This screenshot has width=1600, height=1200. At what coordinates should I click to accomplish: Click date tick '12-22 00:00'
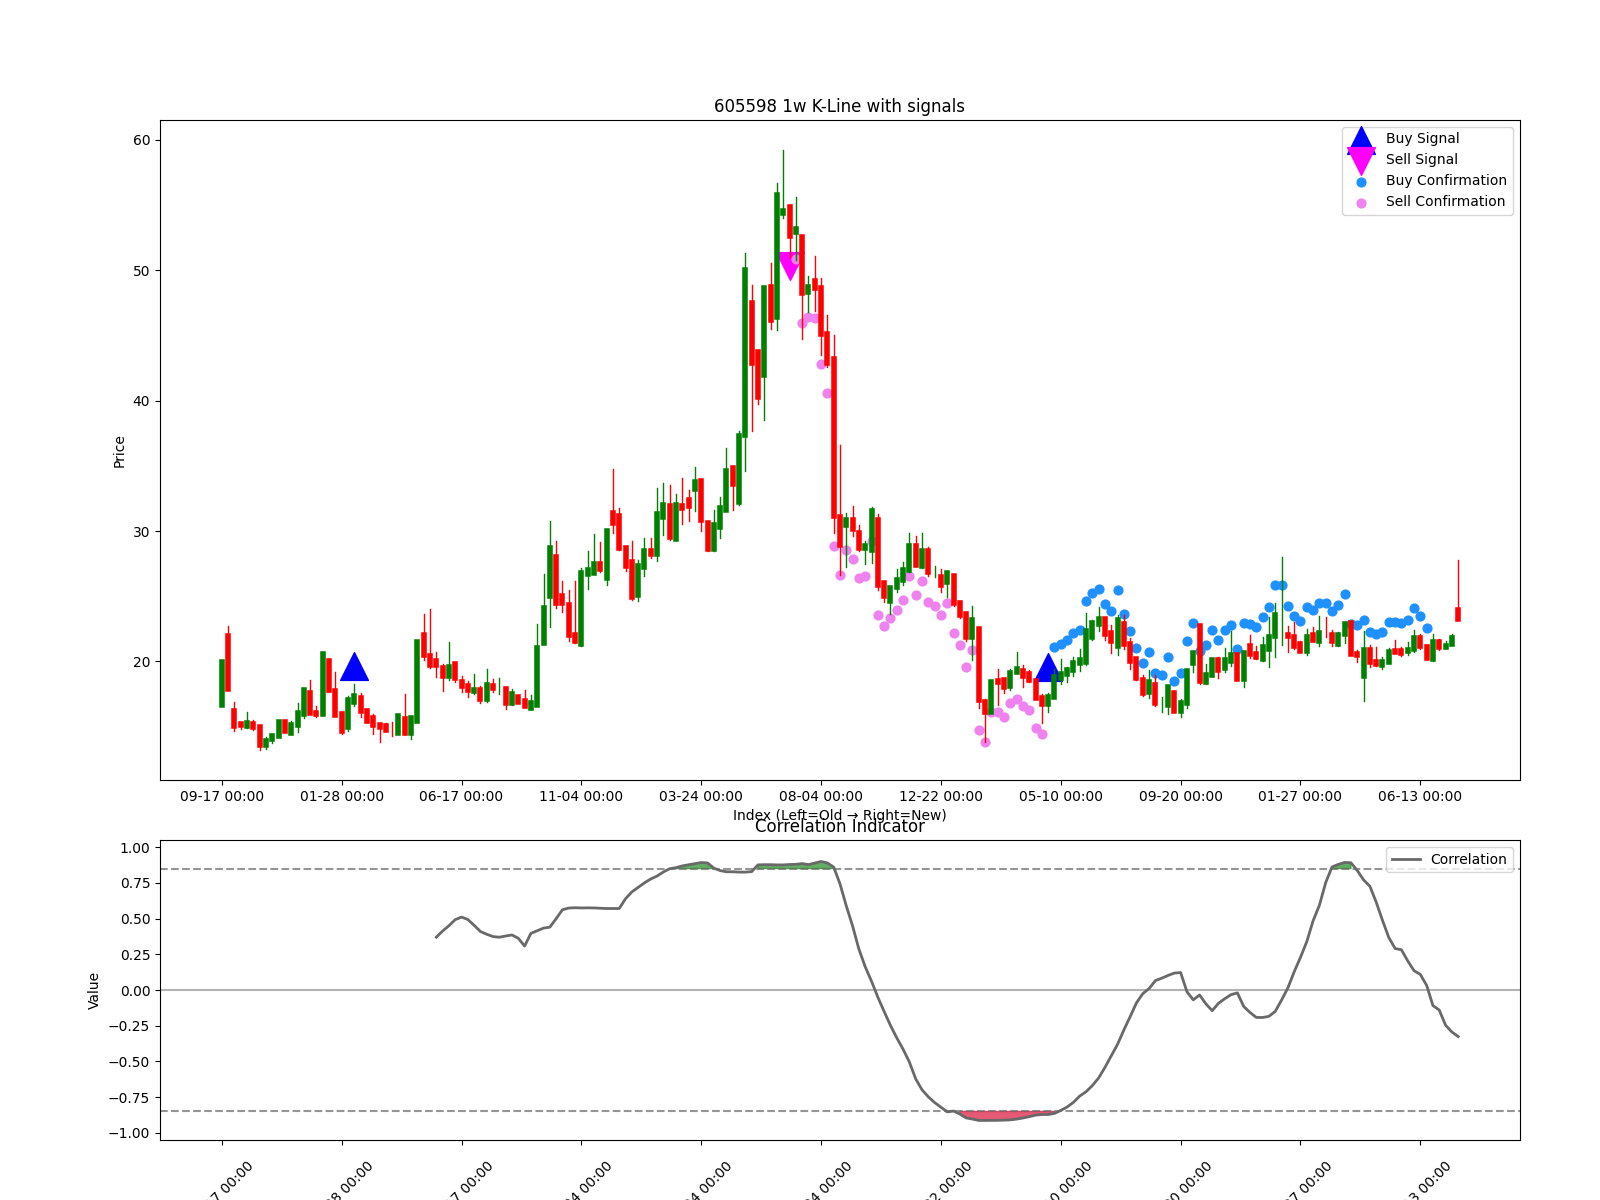pos(941,797)
